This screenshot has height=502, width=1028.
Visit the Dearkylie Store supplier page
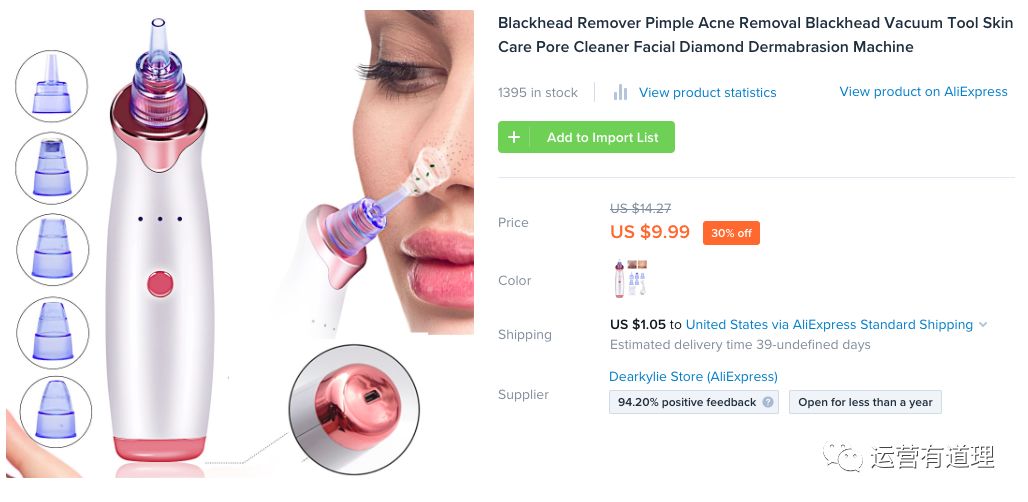(x=693, y=377)
